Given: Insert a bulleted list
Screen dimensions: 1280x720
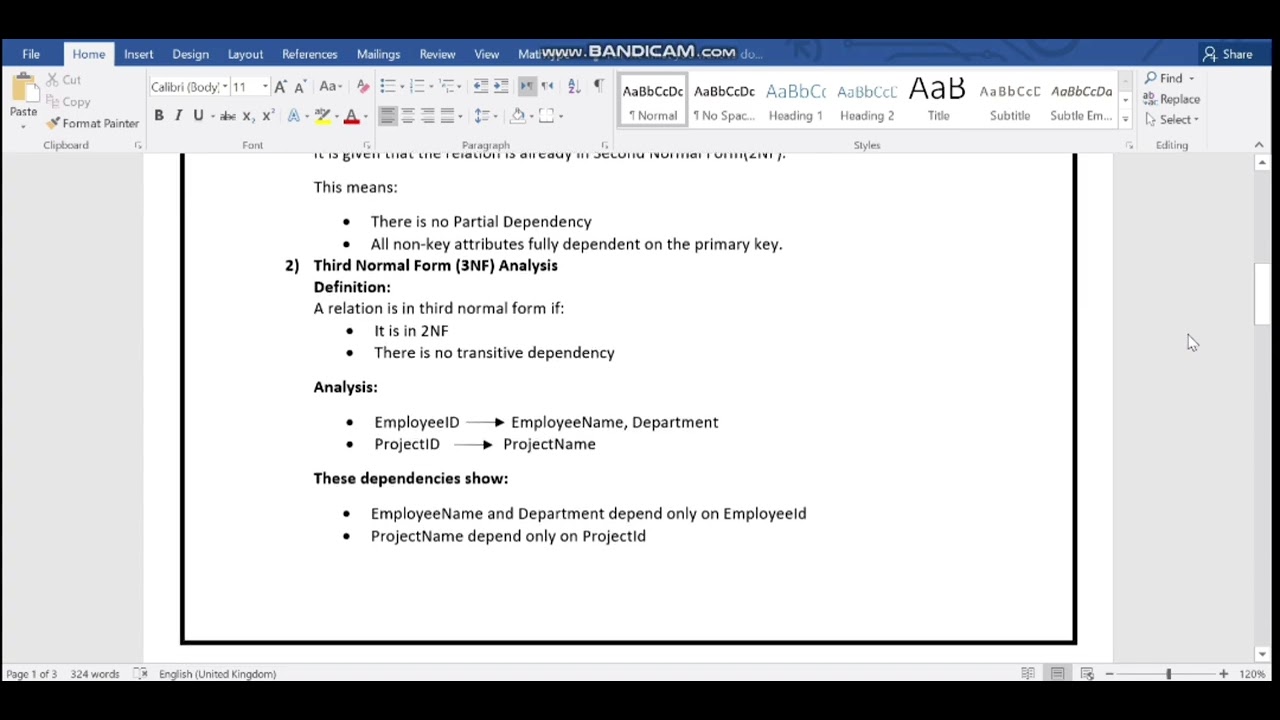Looking at the screenshot, I should click(388, 86).
